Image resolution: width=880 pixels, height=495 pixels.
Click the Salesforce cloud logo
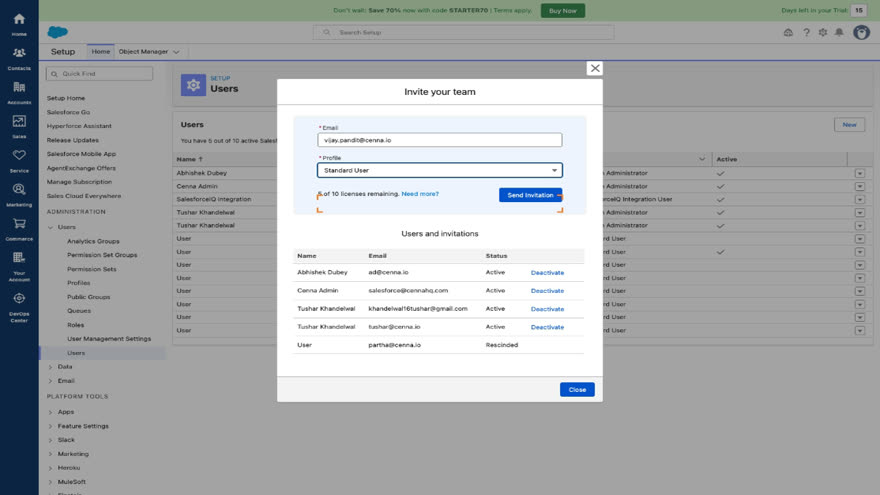[57, 32]
